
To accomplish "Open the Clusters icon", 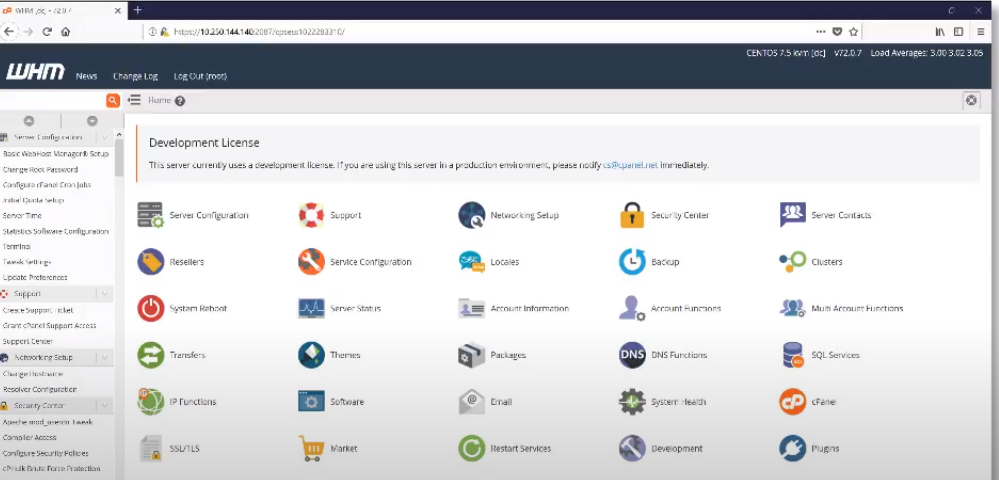I will (793, 261).
